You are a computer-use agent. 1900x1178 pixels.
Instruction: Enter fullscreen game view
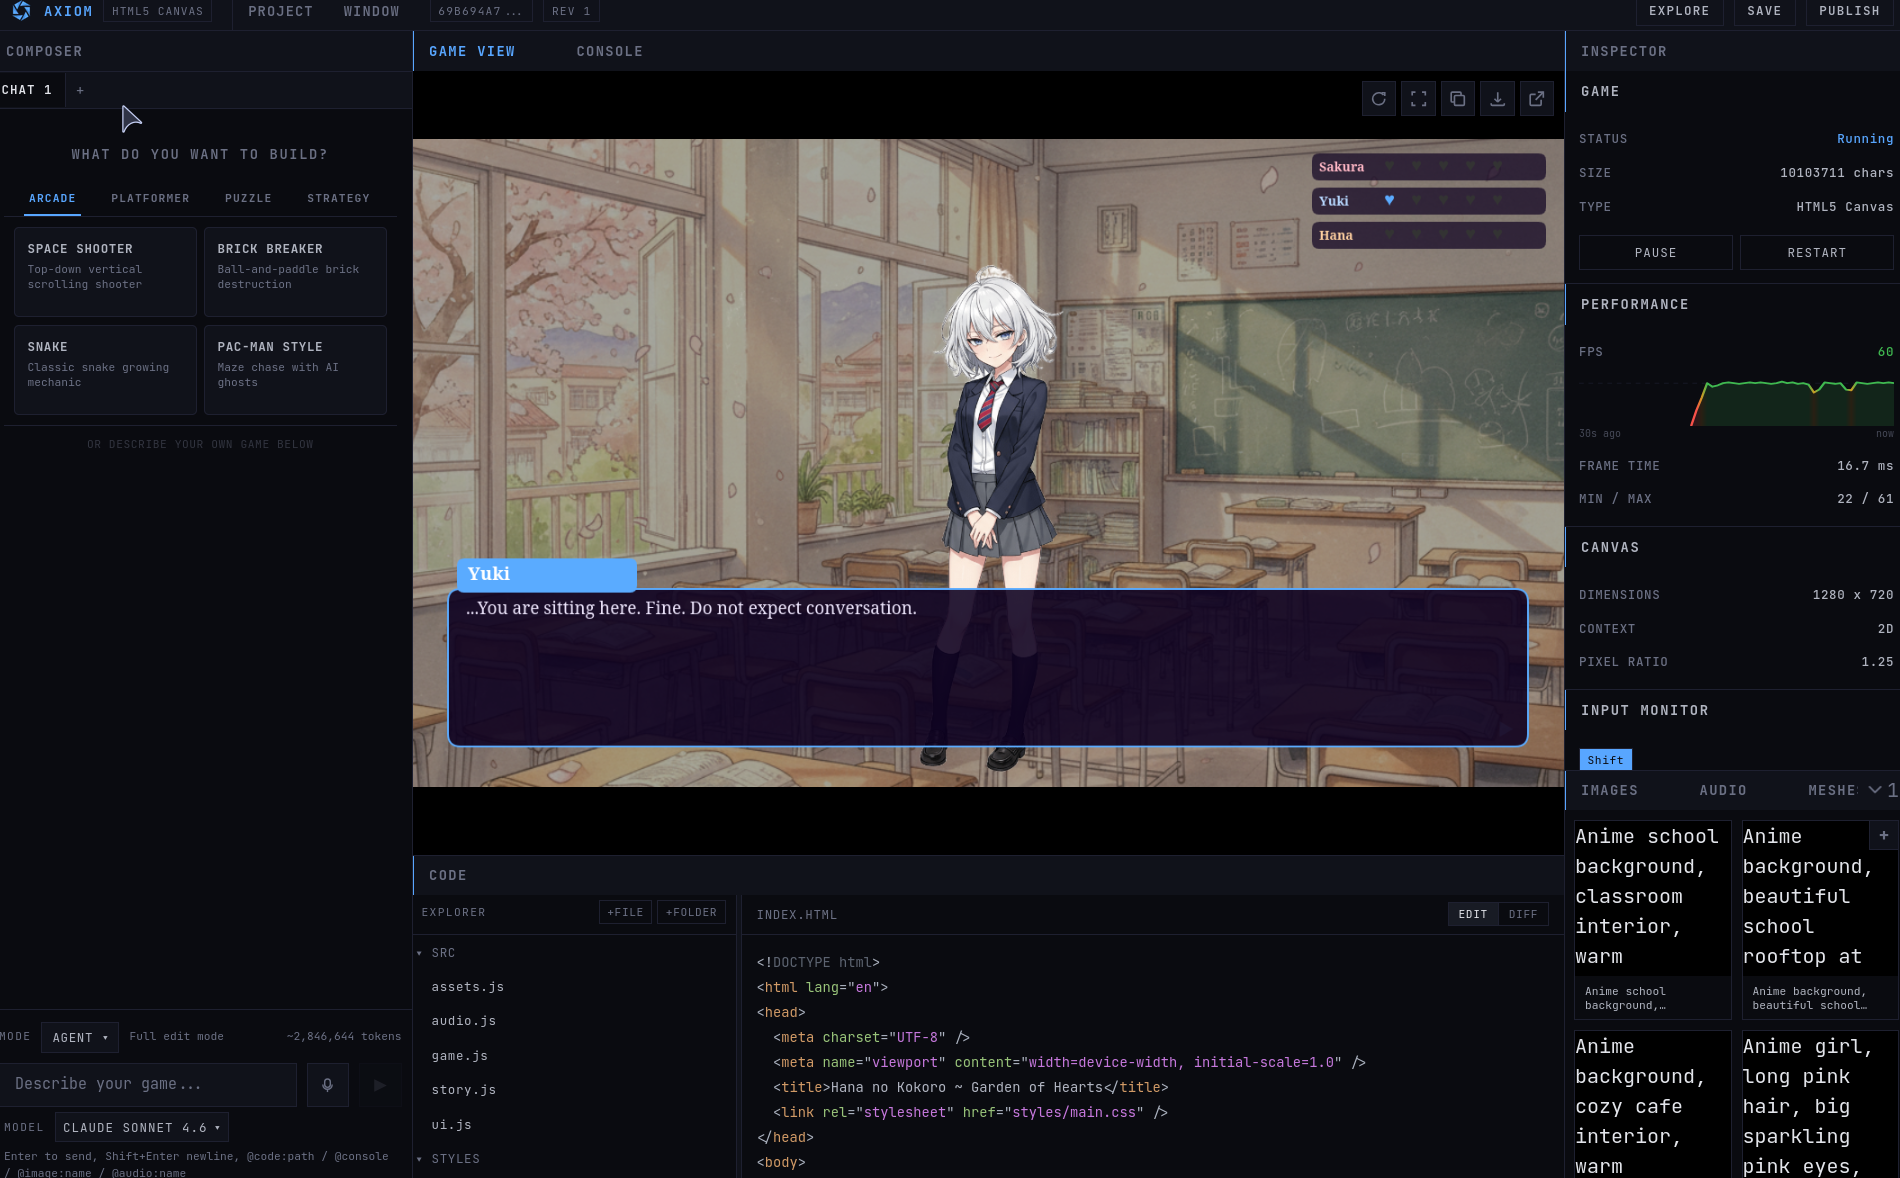[x=1418, y=99]
